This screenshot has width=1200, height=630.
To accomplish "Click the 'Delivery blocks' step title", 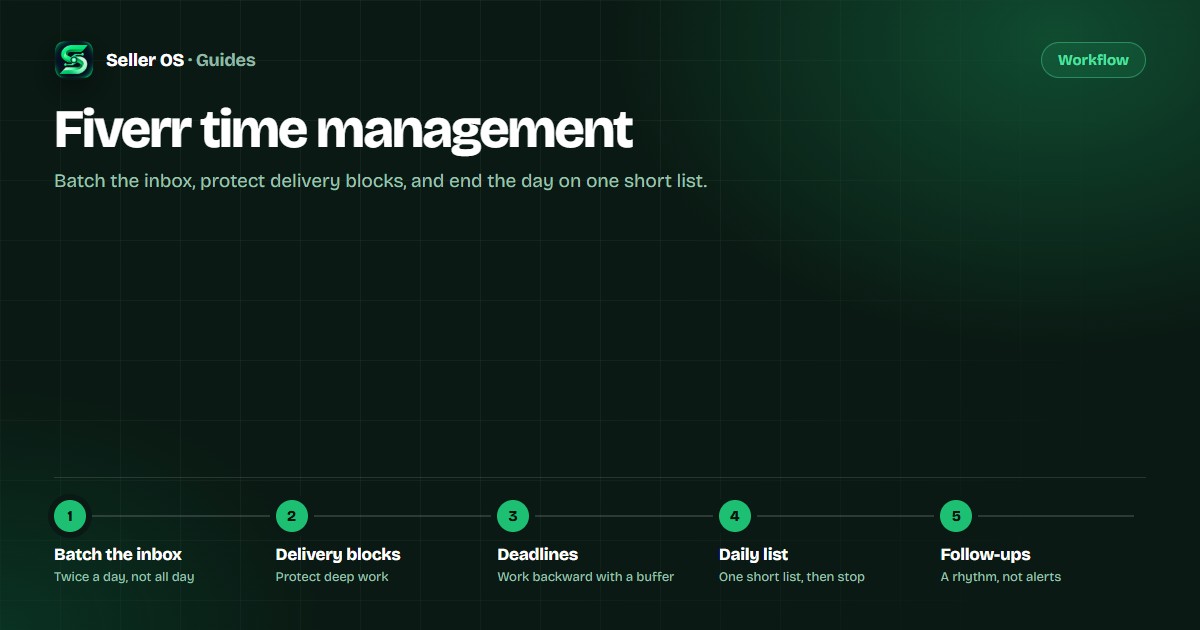I will (x=338, y=554).
